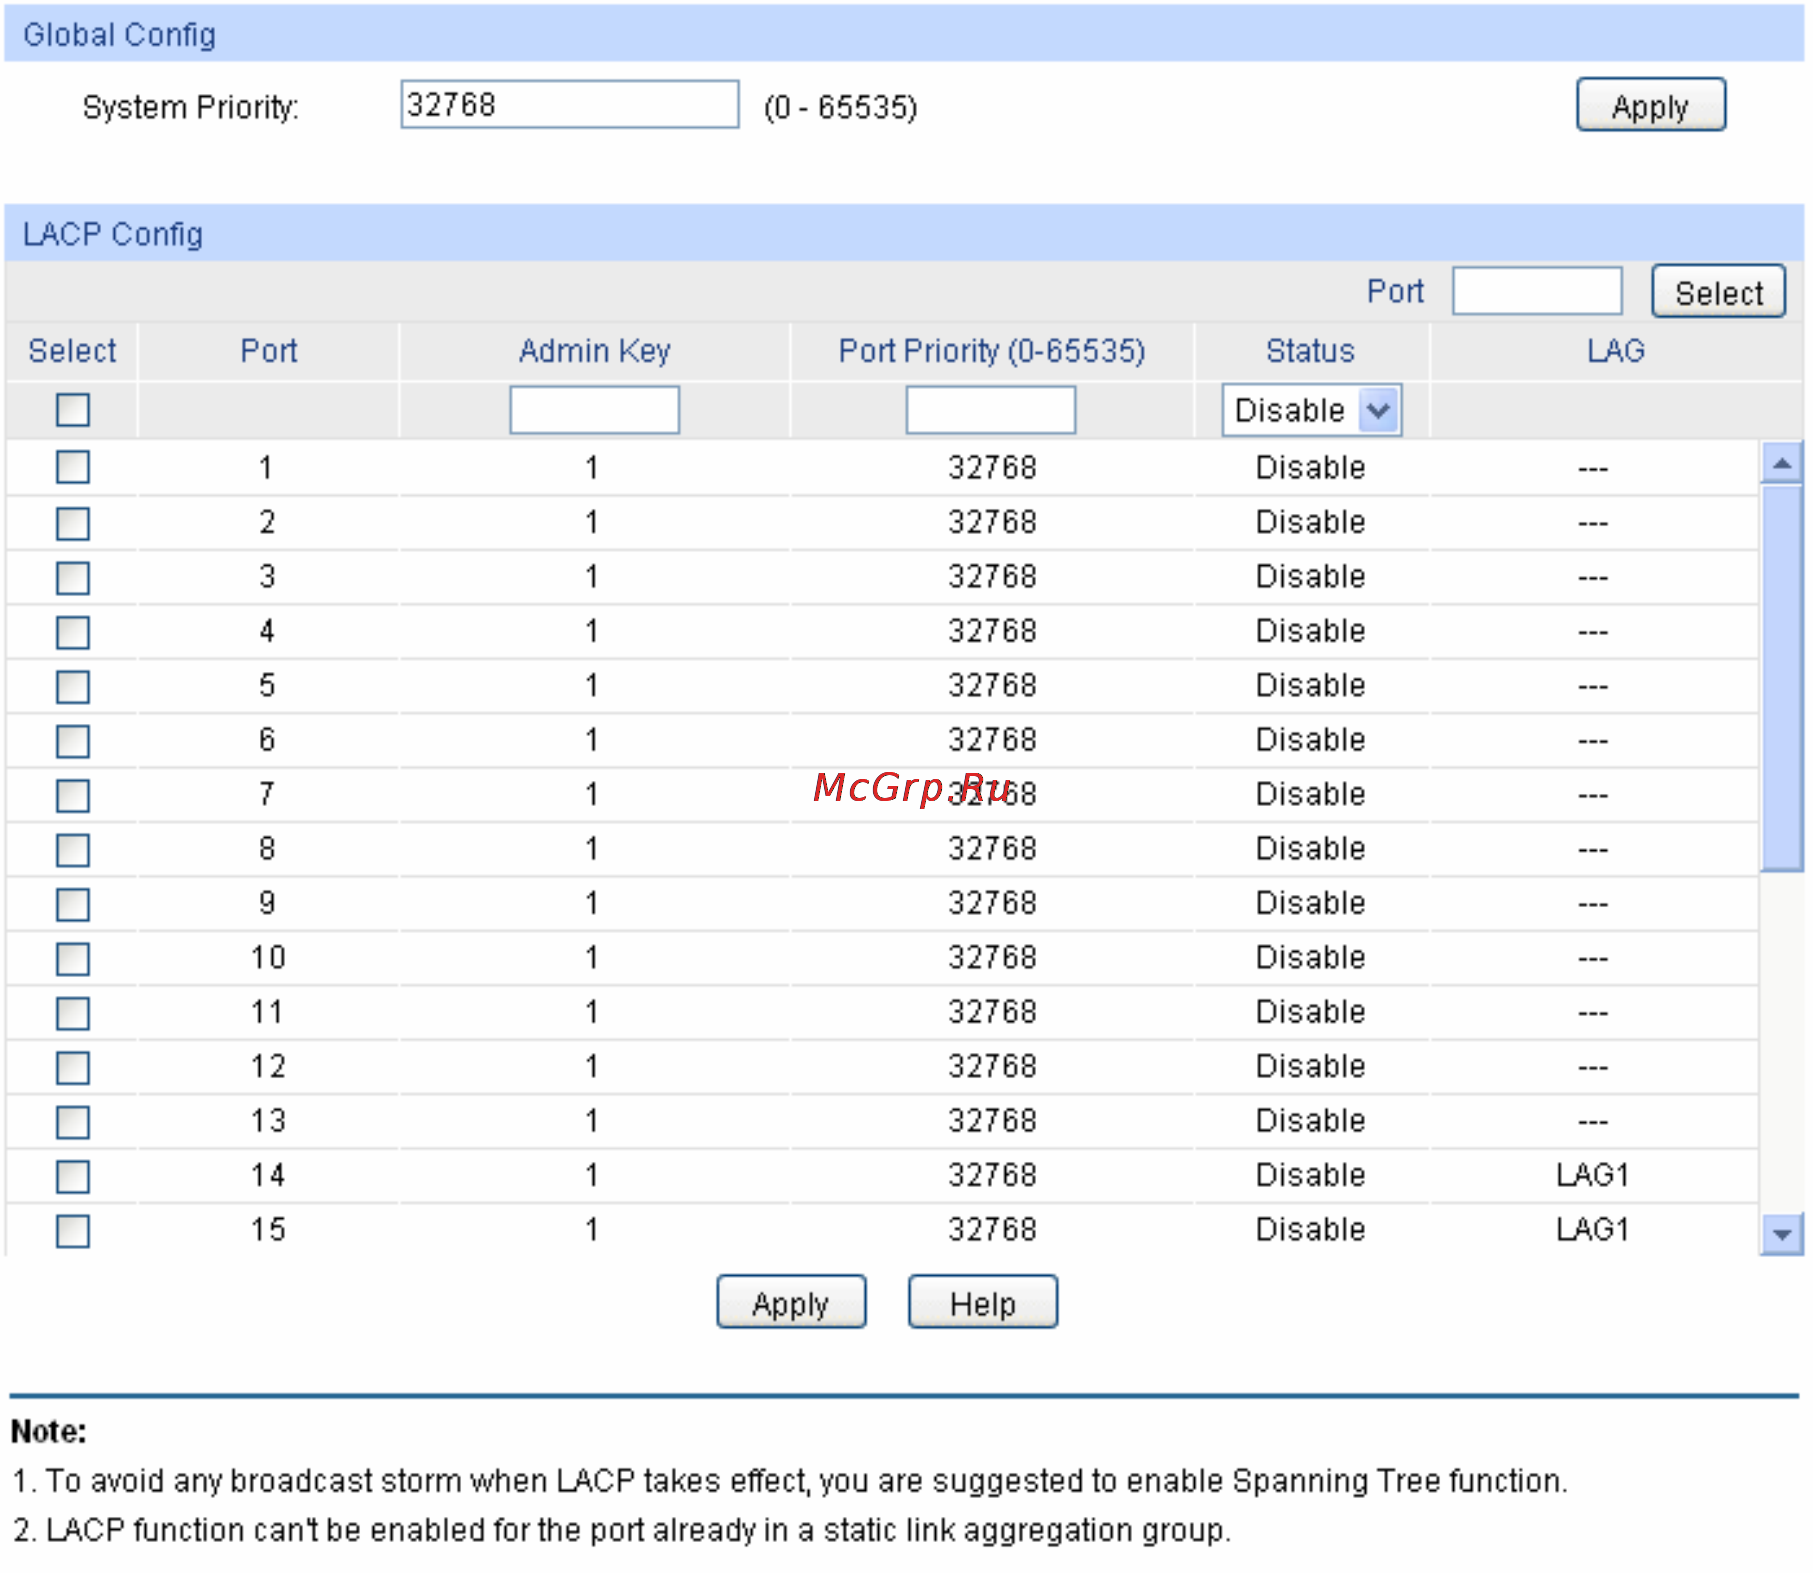The height and width of the screenshot is (1573, 1813).
Task: Click the Select column header
Action: pos(72,351)
